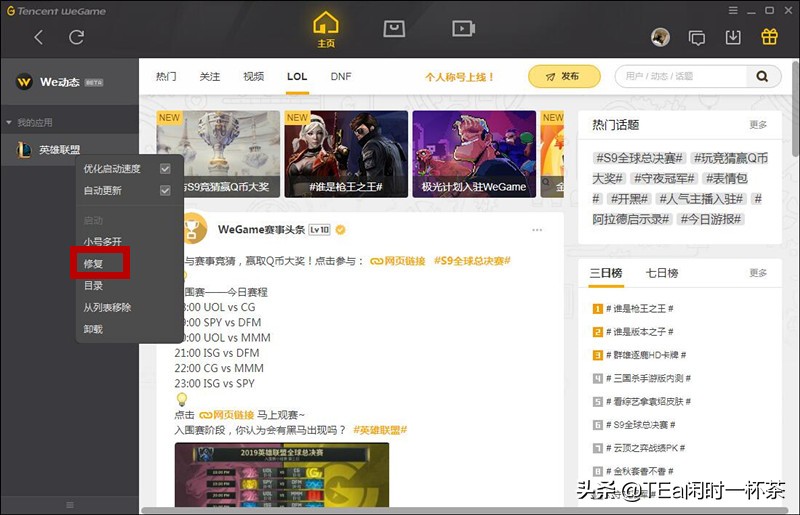800x515 pixels.
Task: Select 小号多开 in context menu
Action: [x=103, y=241]
